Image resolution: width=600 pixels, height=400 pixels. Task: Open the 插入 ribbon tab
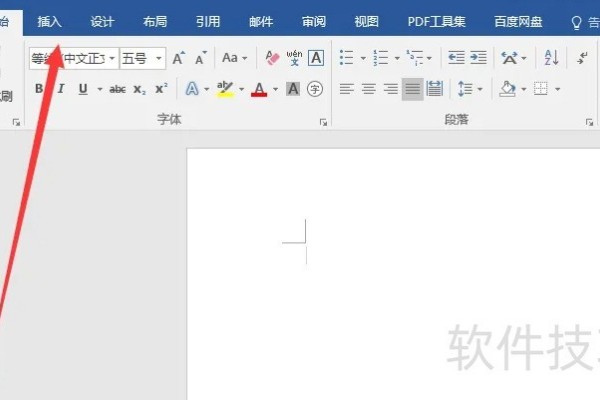point(49,21)
